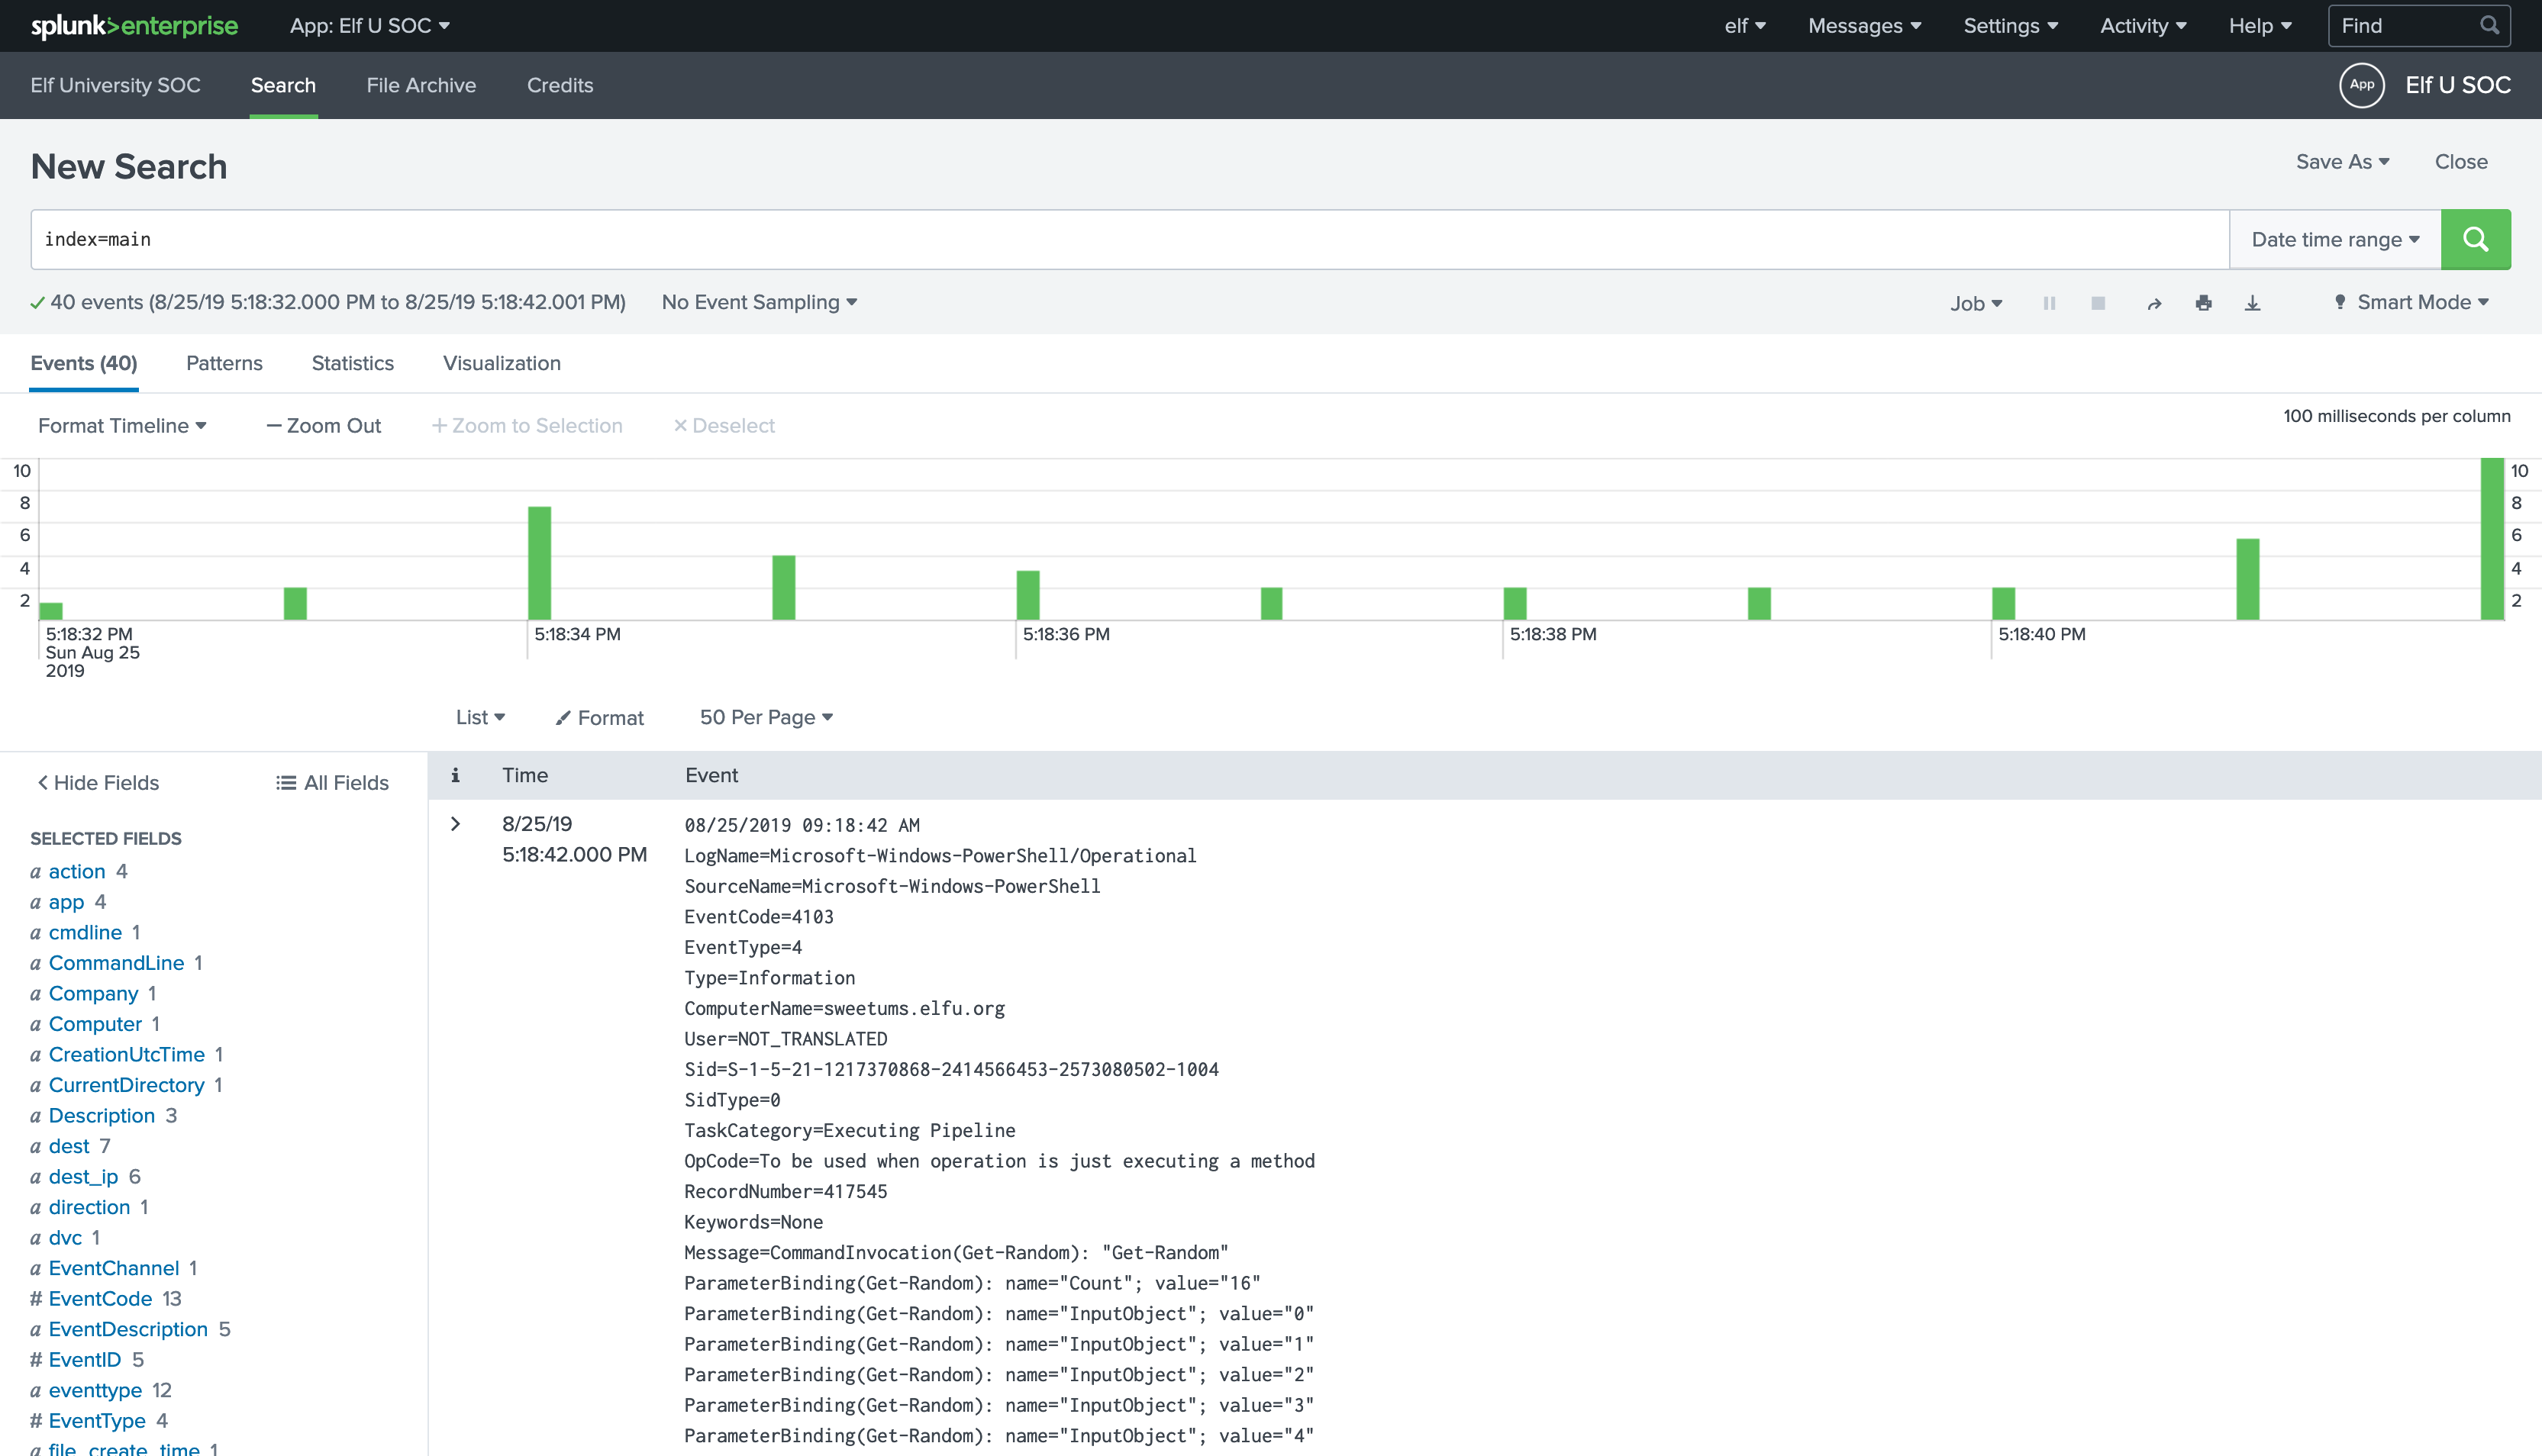This screenshot has height=1456, width=2542.
Task: Open the app field
Action: (66, 902)
